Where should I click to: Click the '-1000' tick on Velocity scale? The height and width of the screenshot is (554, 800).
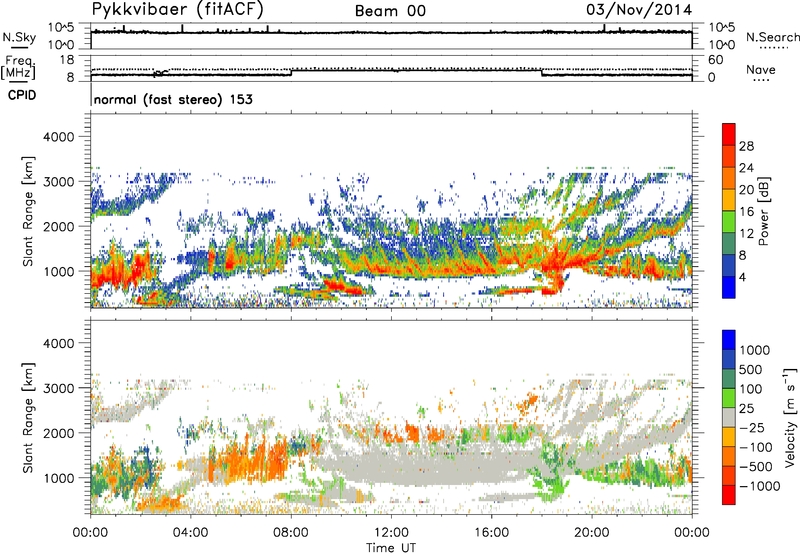tap(759, 486)
